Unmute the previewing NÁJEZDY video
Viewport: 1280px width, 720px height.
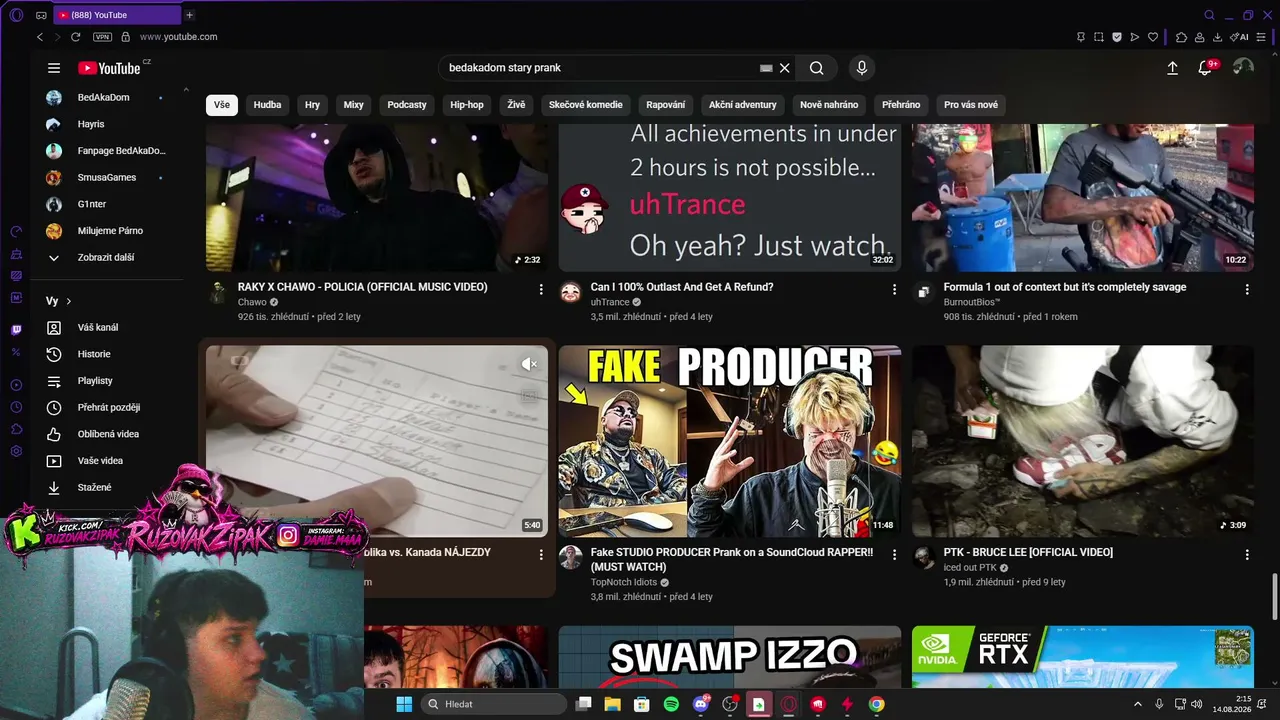(x=529, y=364)
